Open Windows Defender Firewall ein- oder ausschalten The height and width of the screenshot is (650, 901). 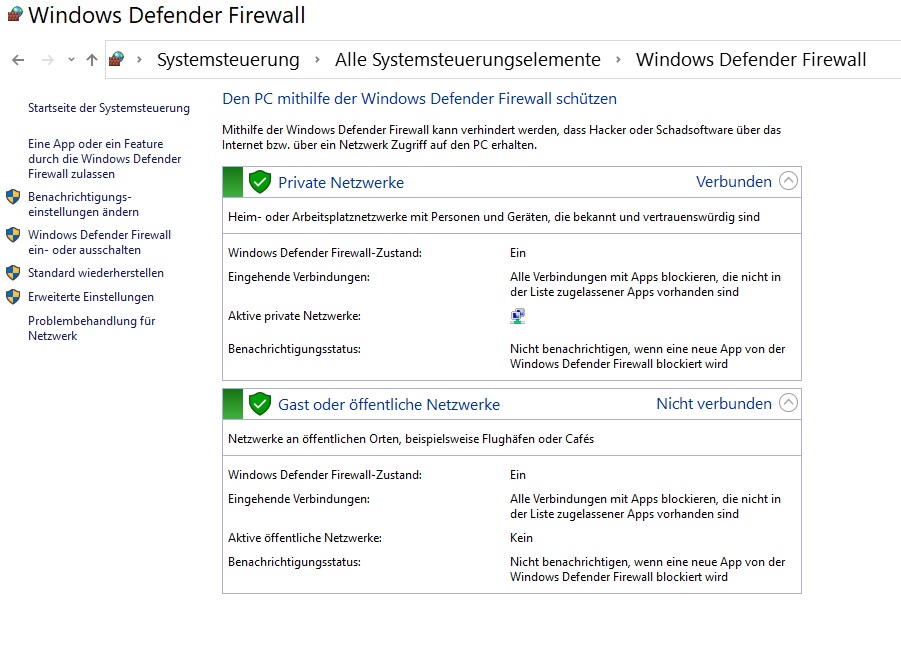pyautogui.click(x=99, y=242)
